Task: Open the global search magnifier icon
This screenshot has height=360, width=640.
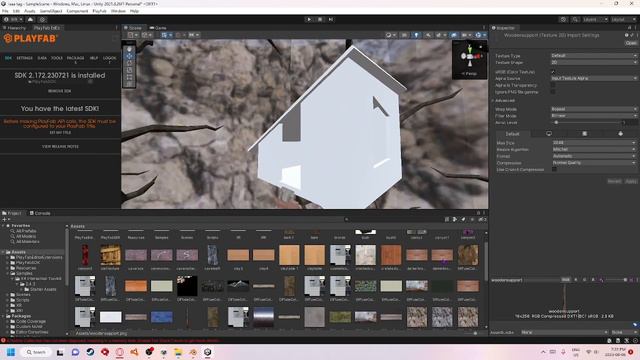Action: pyautogui.click(x=575, y=19)
